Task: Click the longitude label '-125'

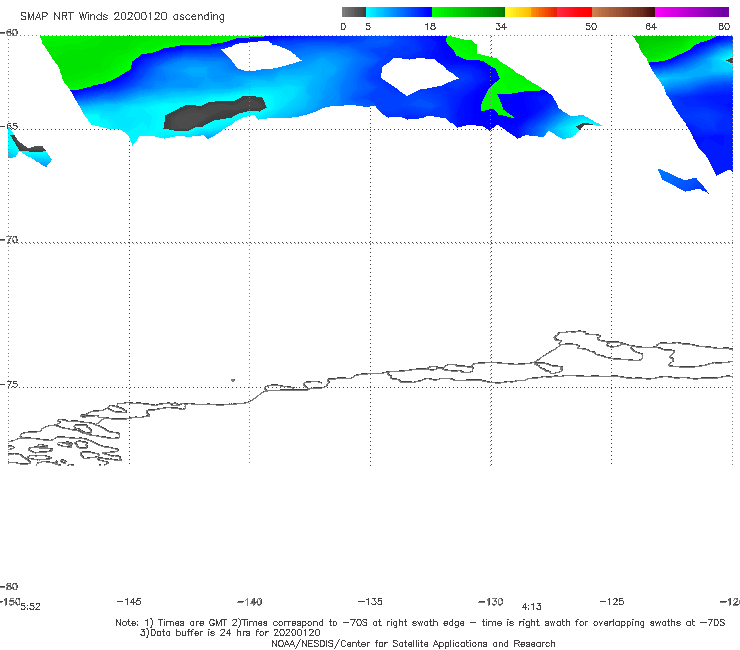Action: [x=612, y=601]
